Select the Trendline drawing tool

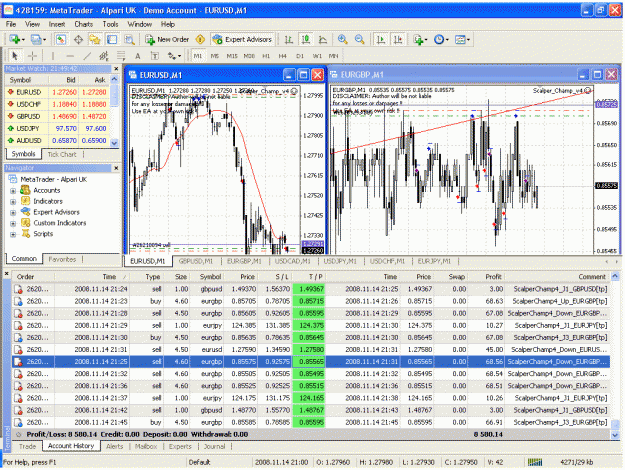87,56
